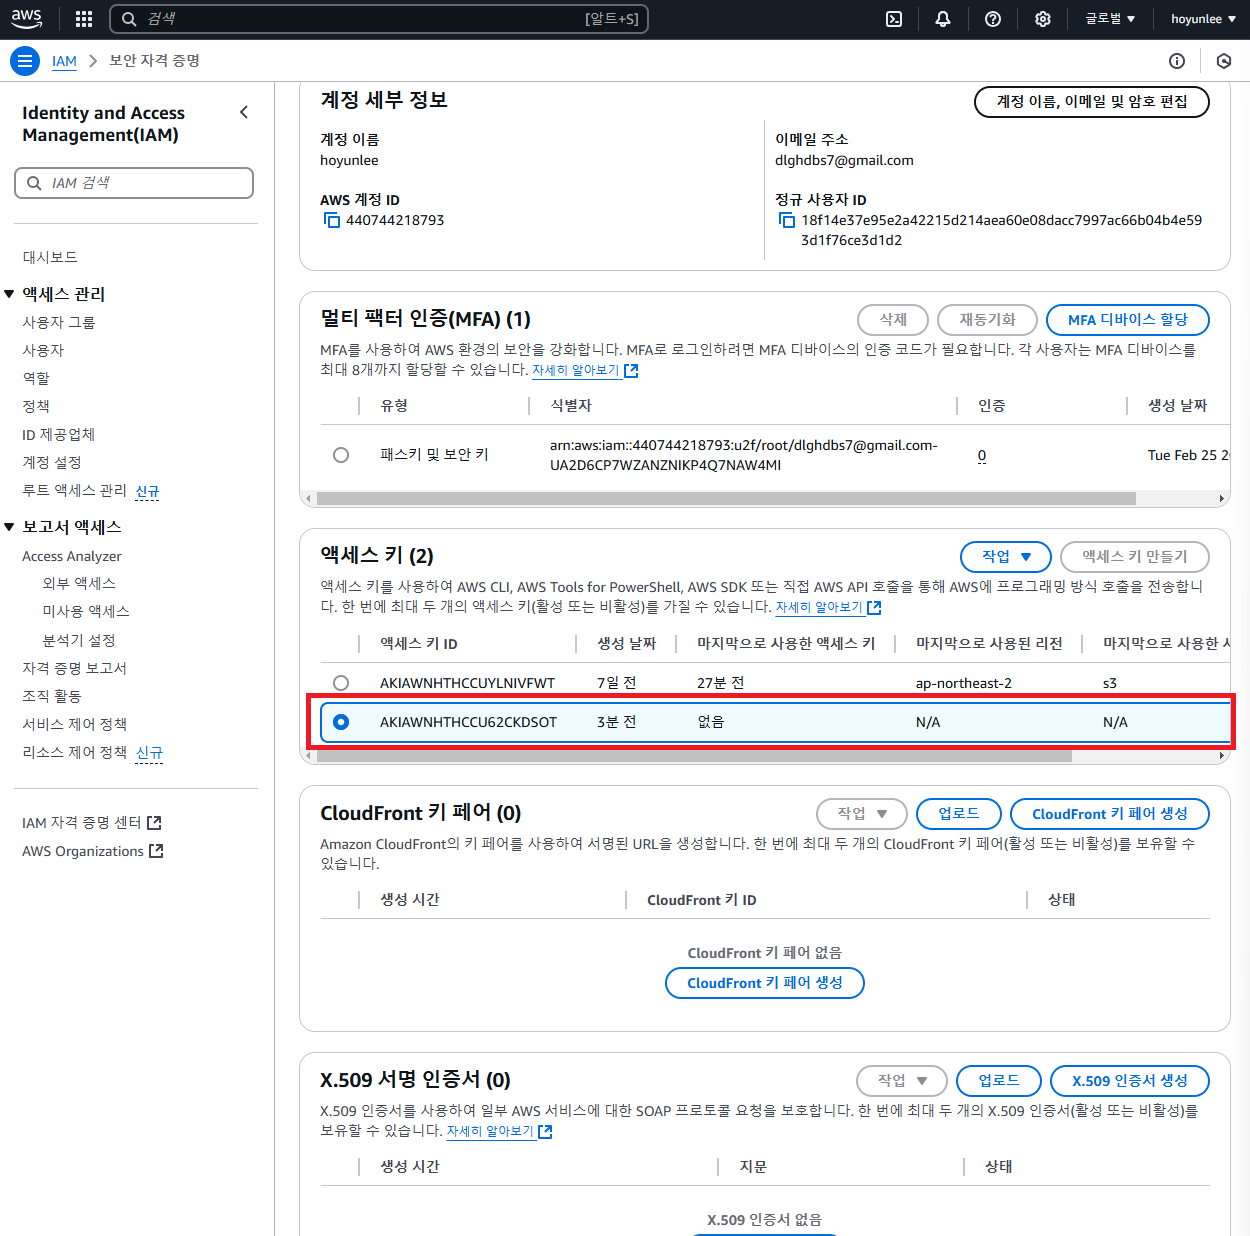Select the passkey MFA device radio
1250x1236 pixels.
pyautogui.click(x=341, y=455)
